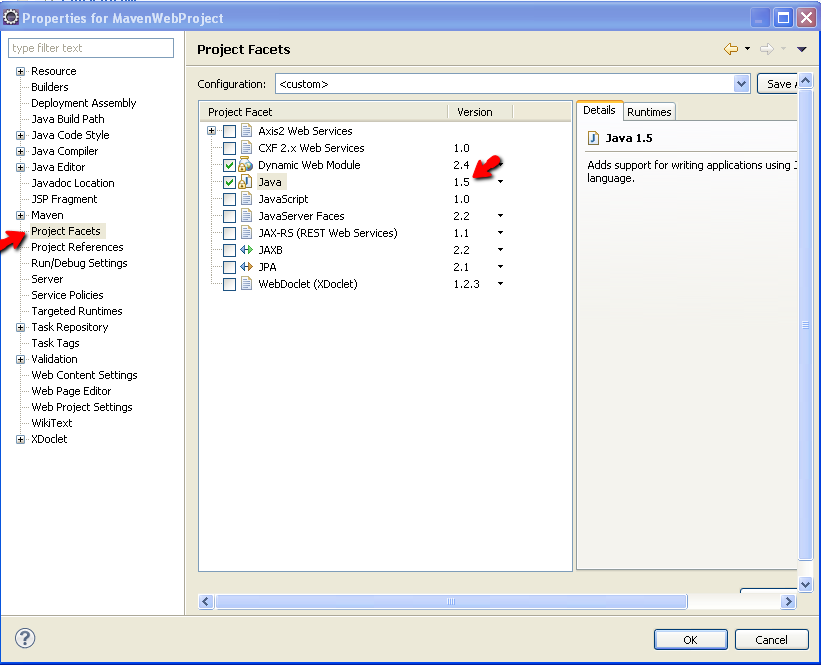Select the Details tab
The image size is (821, 665).
point(599,111)
